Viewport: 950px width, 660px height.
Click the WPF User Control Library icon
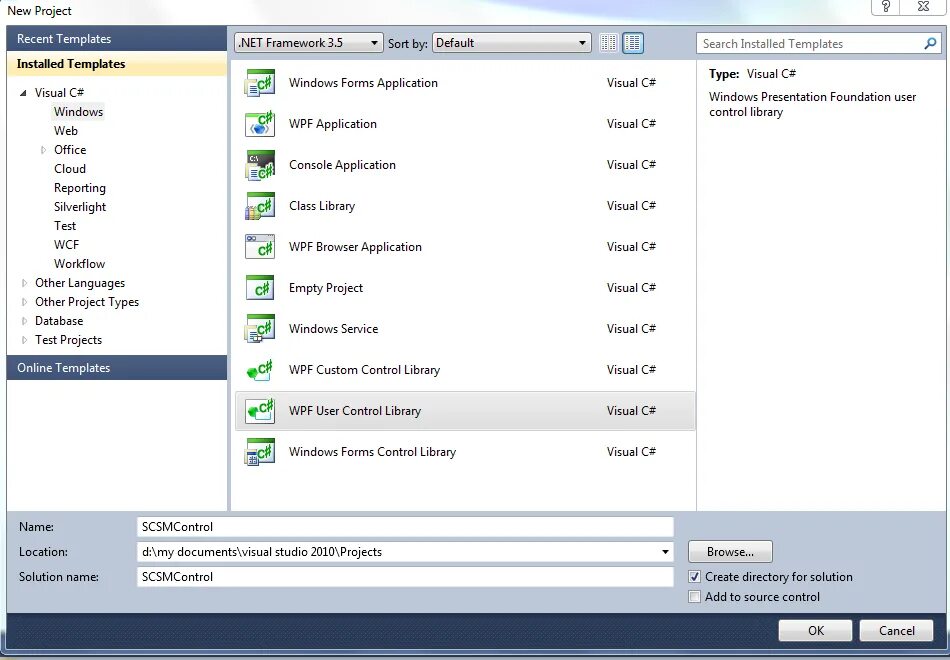260,411
